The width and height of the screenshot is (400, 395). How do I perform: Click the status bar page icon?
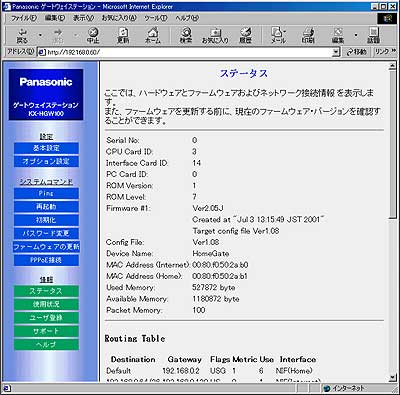pyautogui.click(x=7, y=388)
